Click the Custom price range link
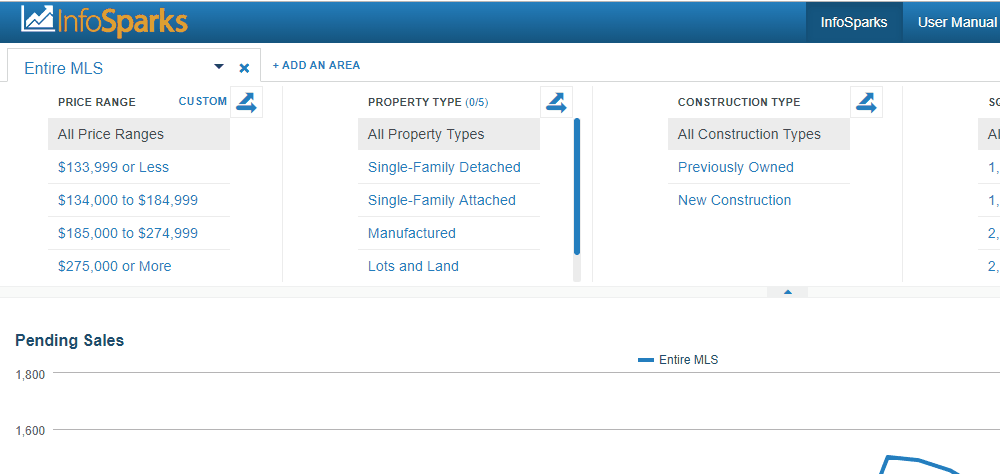The image size is (1000, 474). (x=203, y=101)
